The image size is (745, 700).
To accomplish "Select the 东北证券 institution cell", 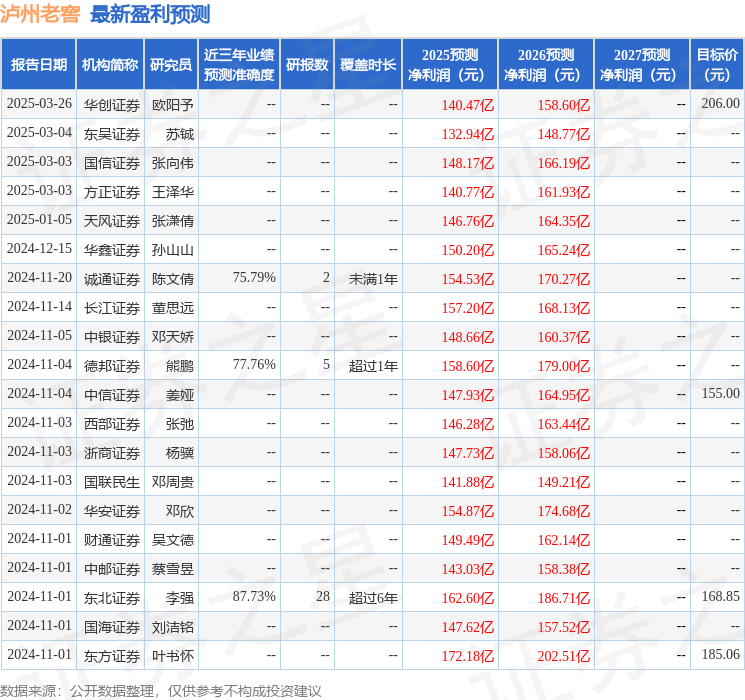I will pyautogui.click(x=112, y=598).
